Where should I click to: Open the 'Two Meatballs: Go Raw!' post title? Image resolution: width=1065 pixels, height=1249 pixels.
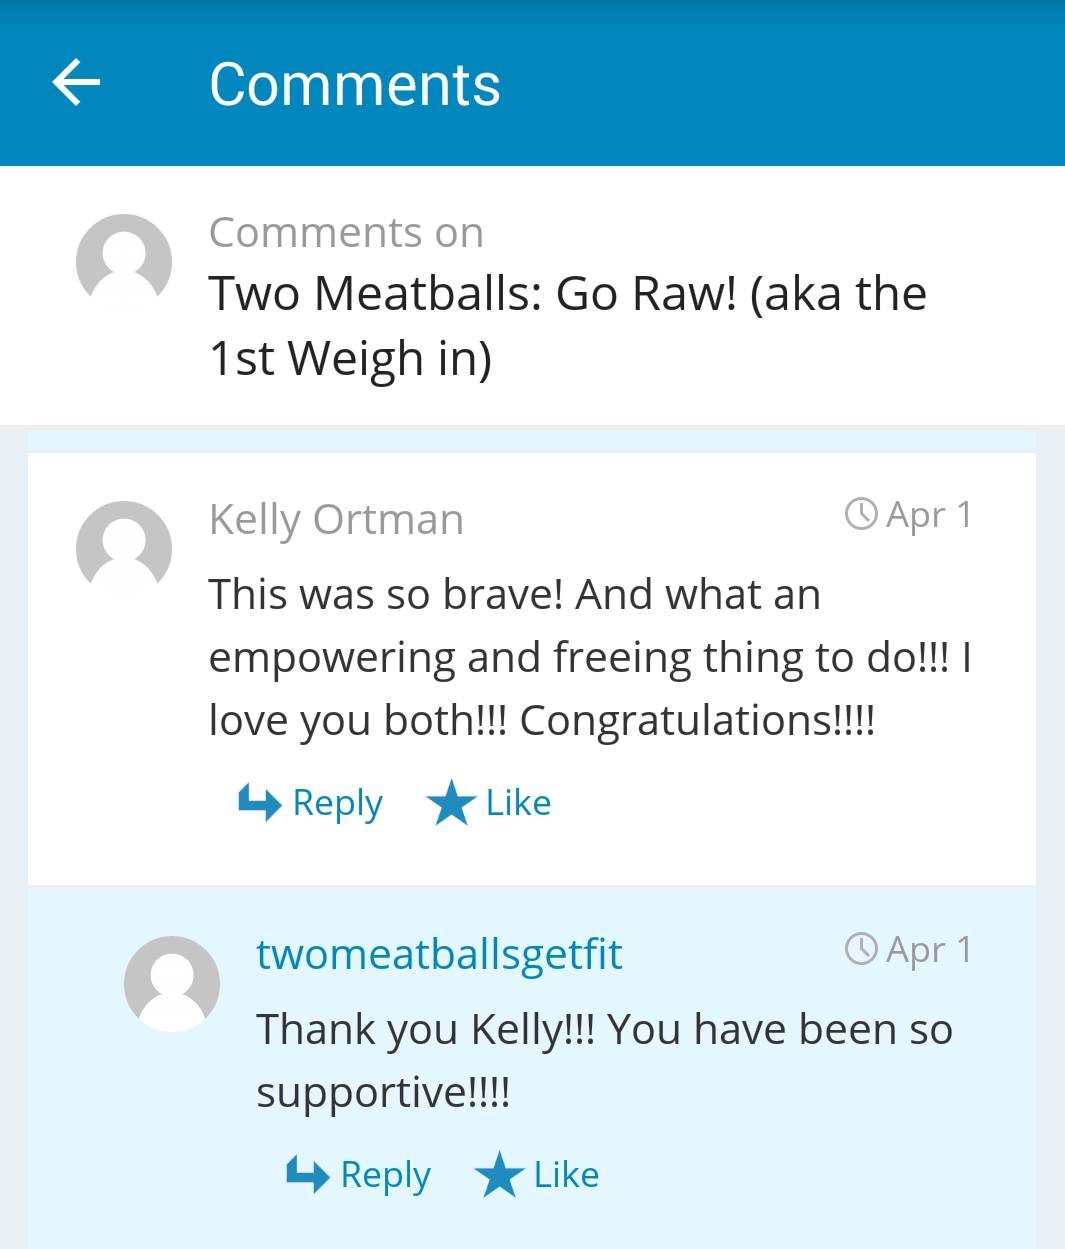(567, 325)
